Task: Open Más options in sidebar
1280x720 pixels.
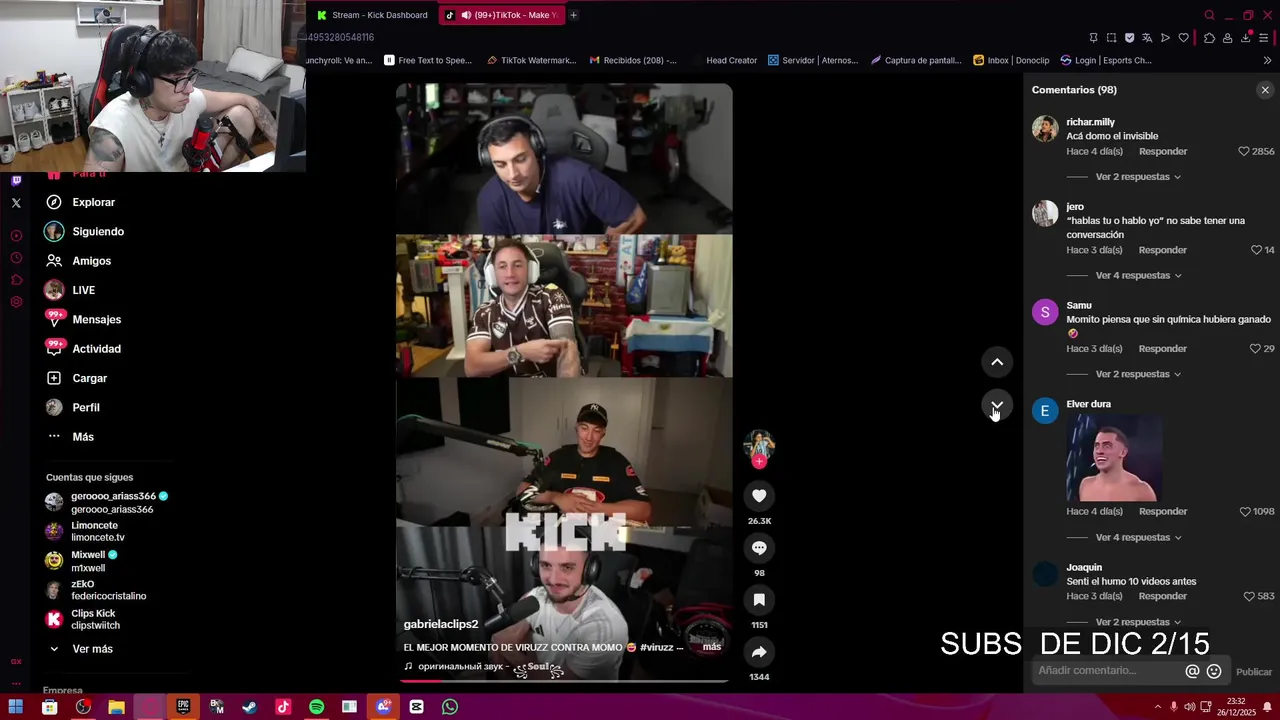Action: tap(70, 437)
